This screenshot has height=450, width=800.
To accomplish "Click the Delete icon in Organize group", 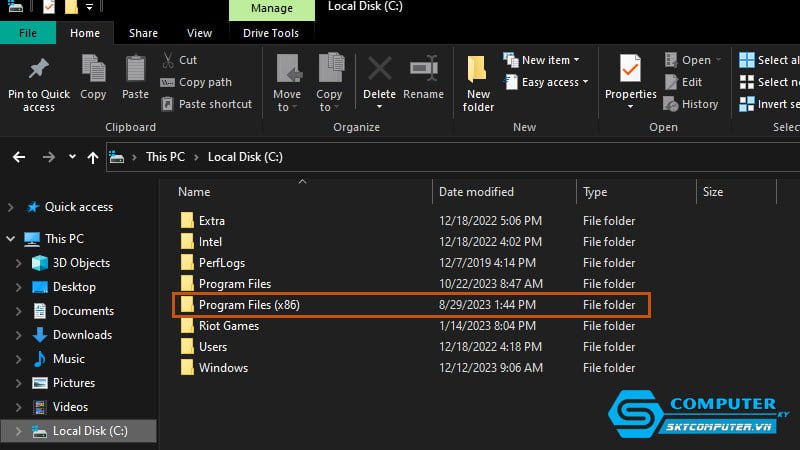I will [379, 70].
